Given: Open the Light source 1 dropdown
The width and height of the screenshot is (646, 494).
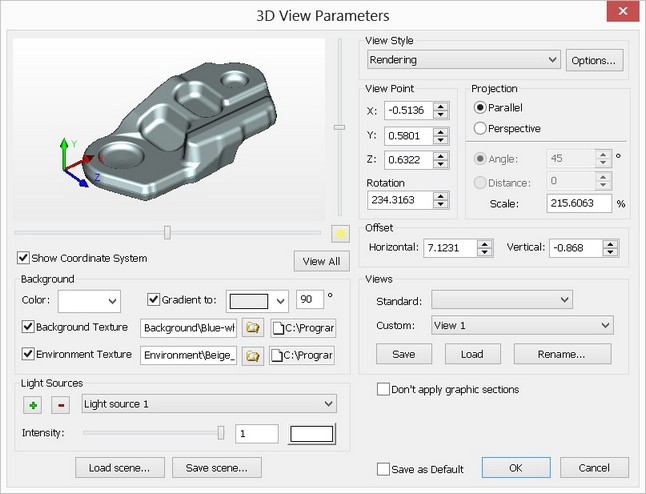Looking at the screenshot, I should (209, 404).
